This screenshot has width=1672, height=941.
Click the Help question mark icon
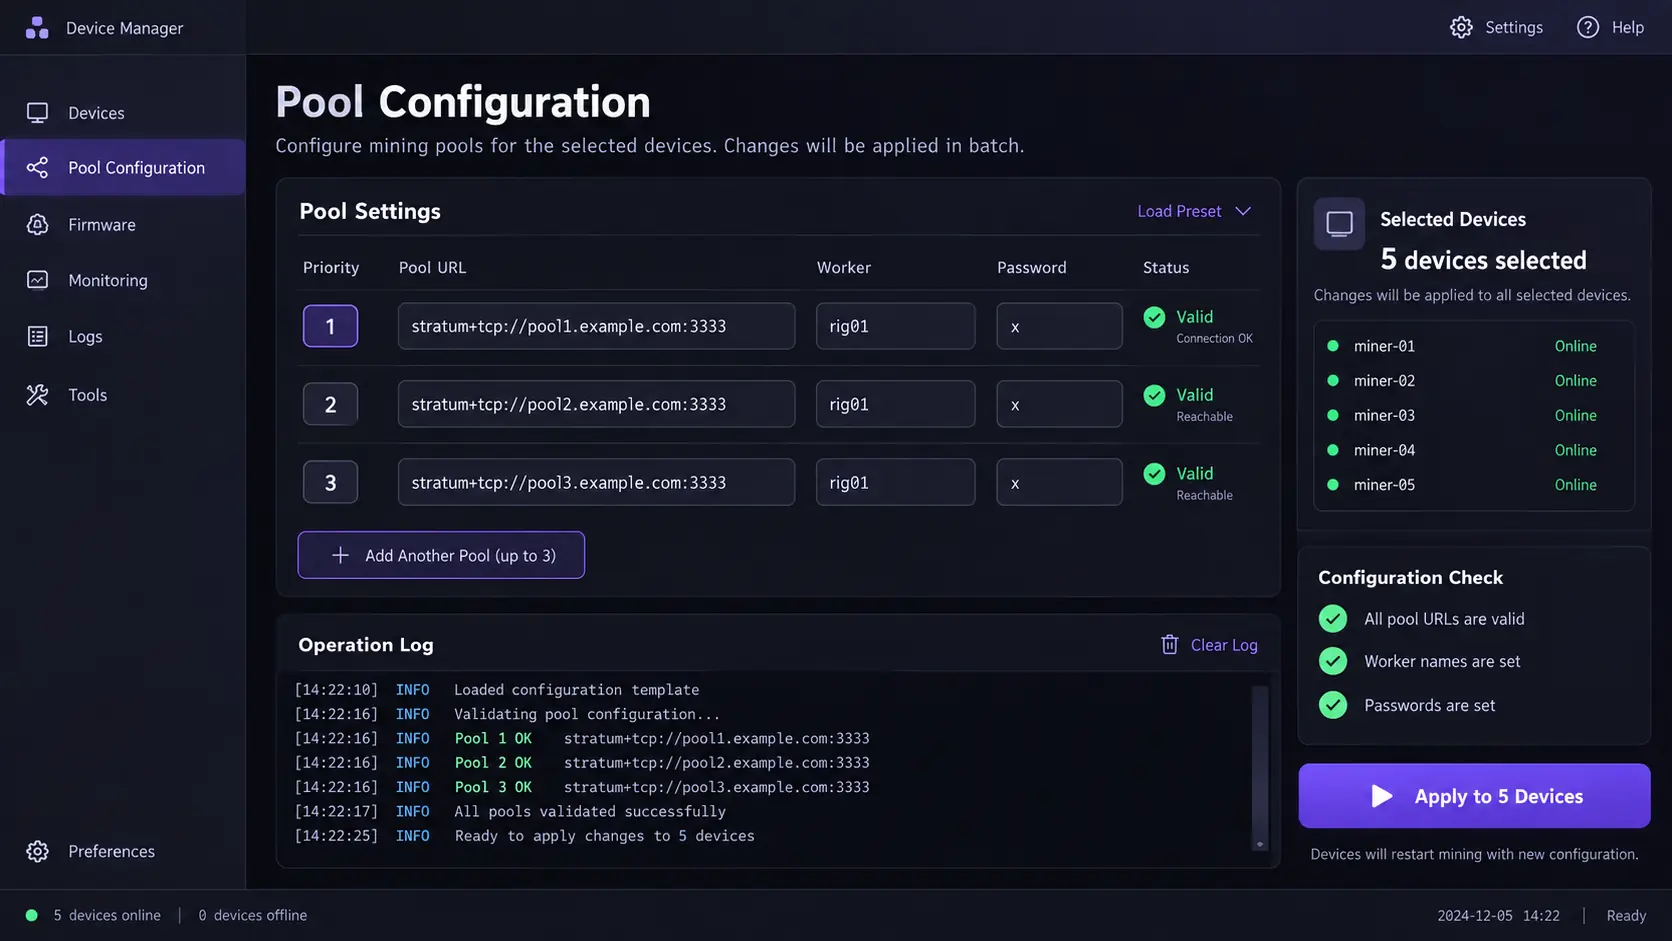tap(1587, 28)
